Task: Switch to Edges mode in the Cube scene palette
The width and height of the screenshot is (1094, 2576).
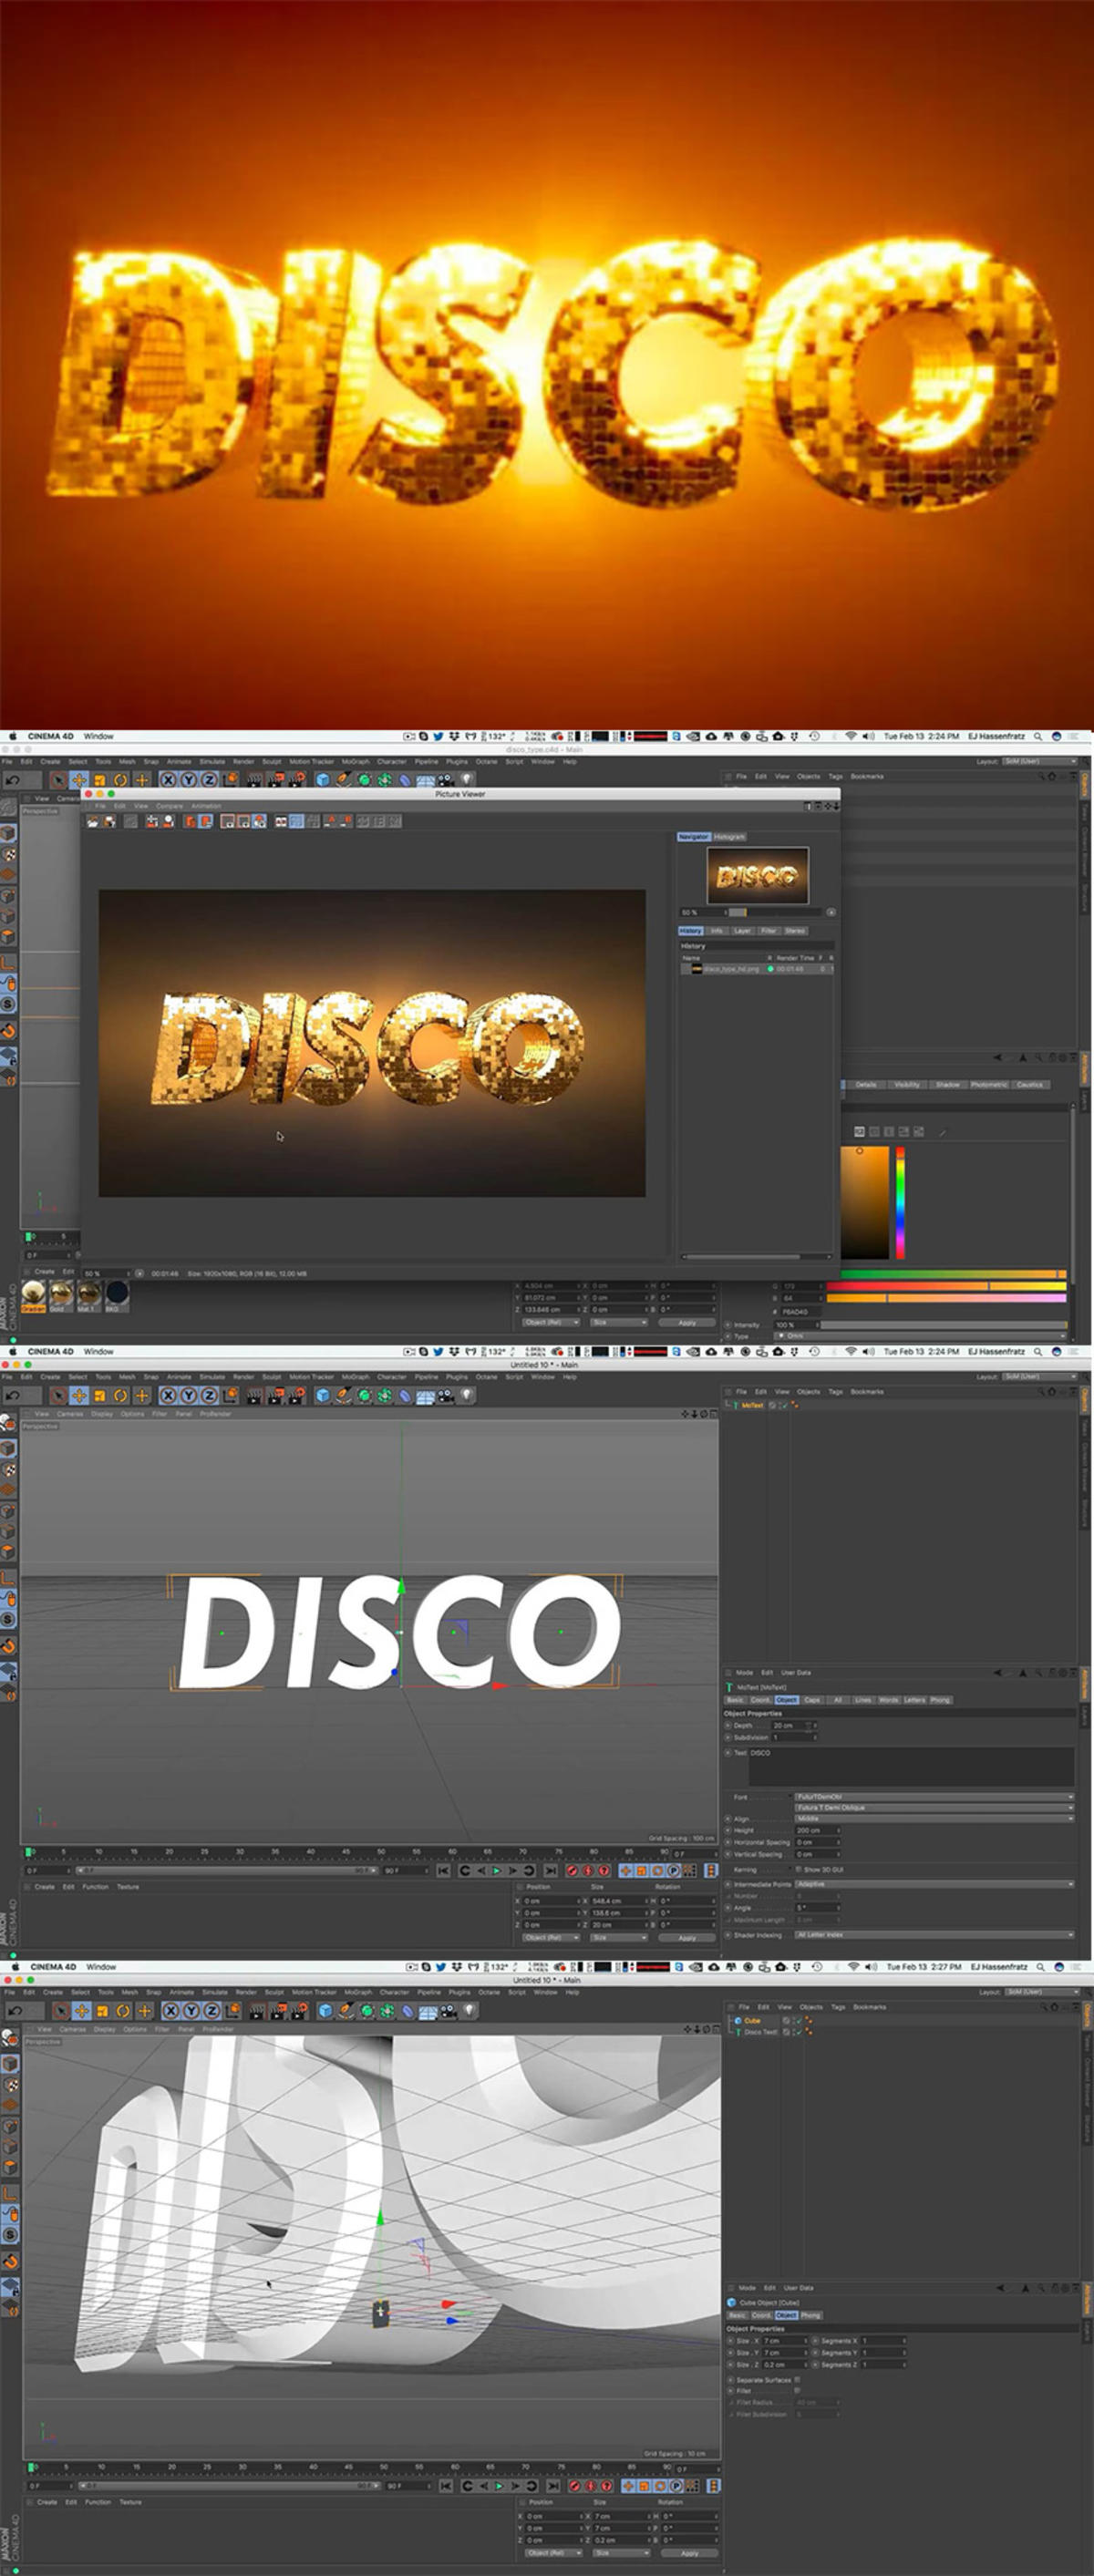Action: pyautogui.click(x=8, y=2146)
